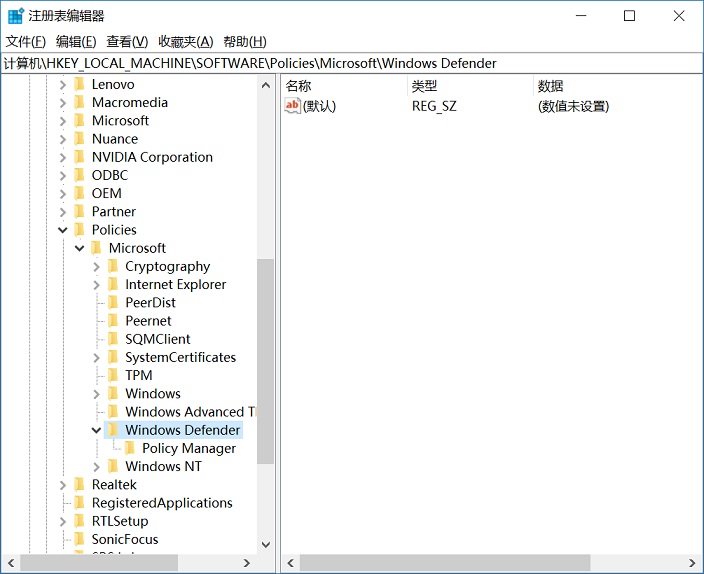
Task: Expand the Windows key arrow
Action: 96,394
